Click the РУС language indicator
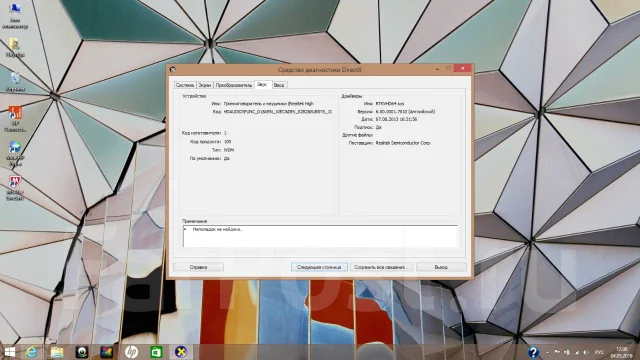The height and width of the screenshot is (360, 640). tap(599, 352)
